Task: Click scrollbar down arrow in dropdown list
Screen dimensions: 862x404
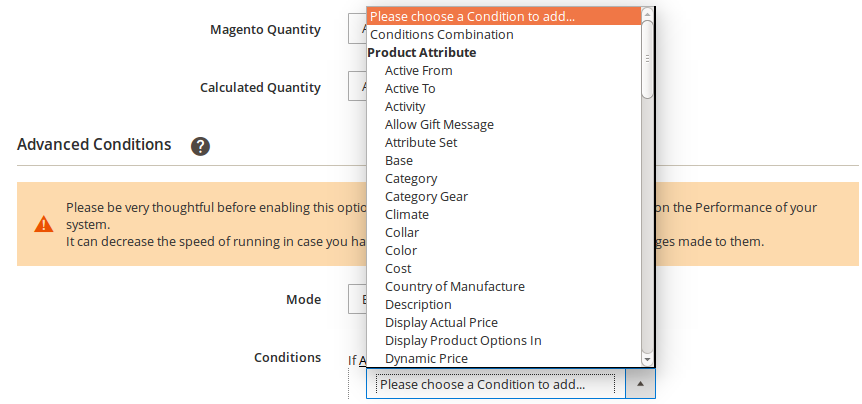Action: tap(647, 359)
